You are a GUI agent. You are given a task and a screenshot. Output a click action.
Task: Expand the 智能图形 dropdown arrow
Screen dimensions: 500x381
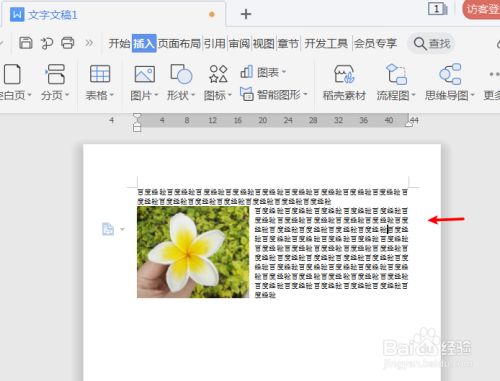click(x=305, y=94)
